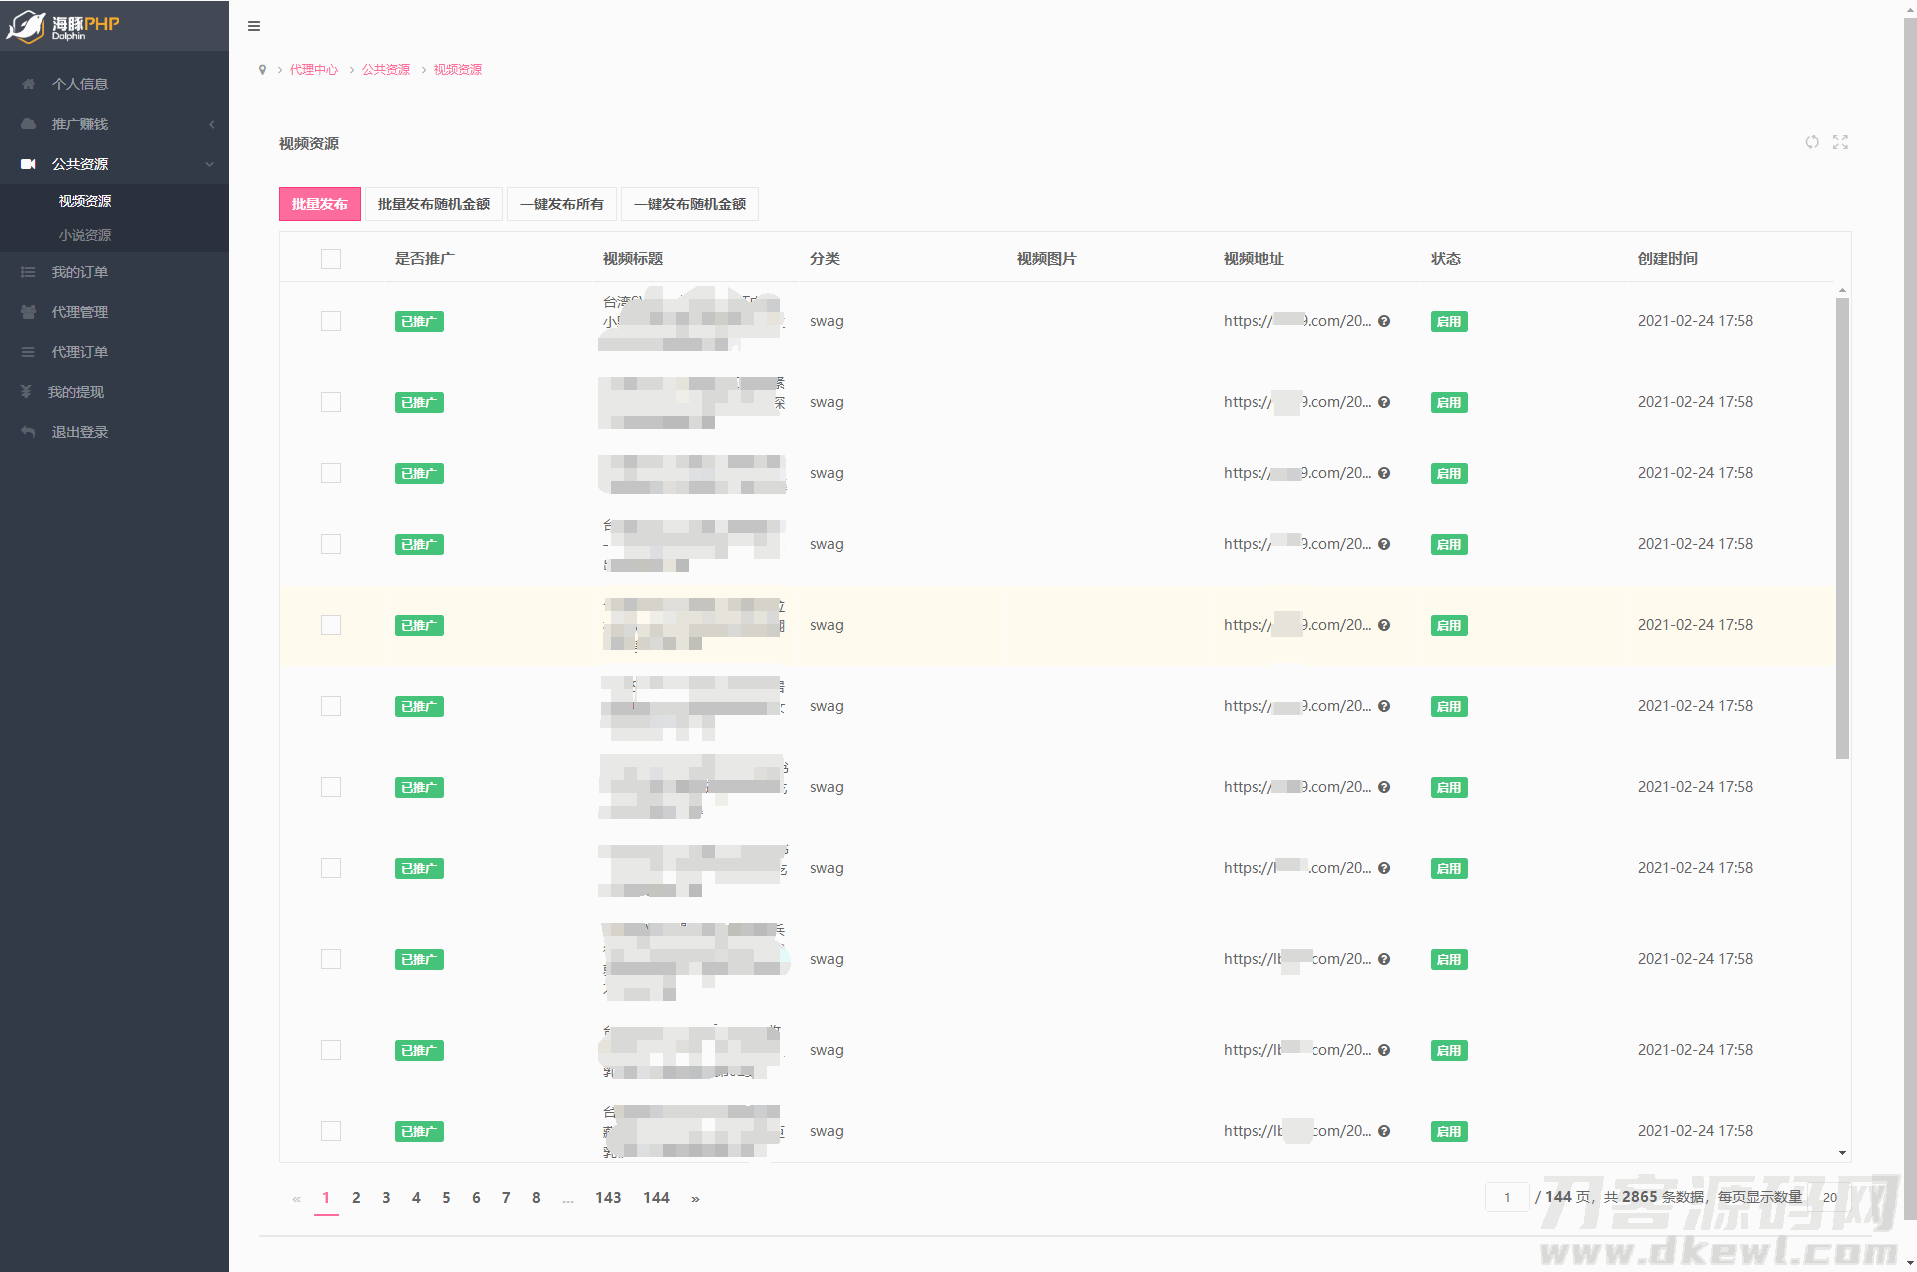Click the location pin breadcrumb icon

click(x=262, y=70)
